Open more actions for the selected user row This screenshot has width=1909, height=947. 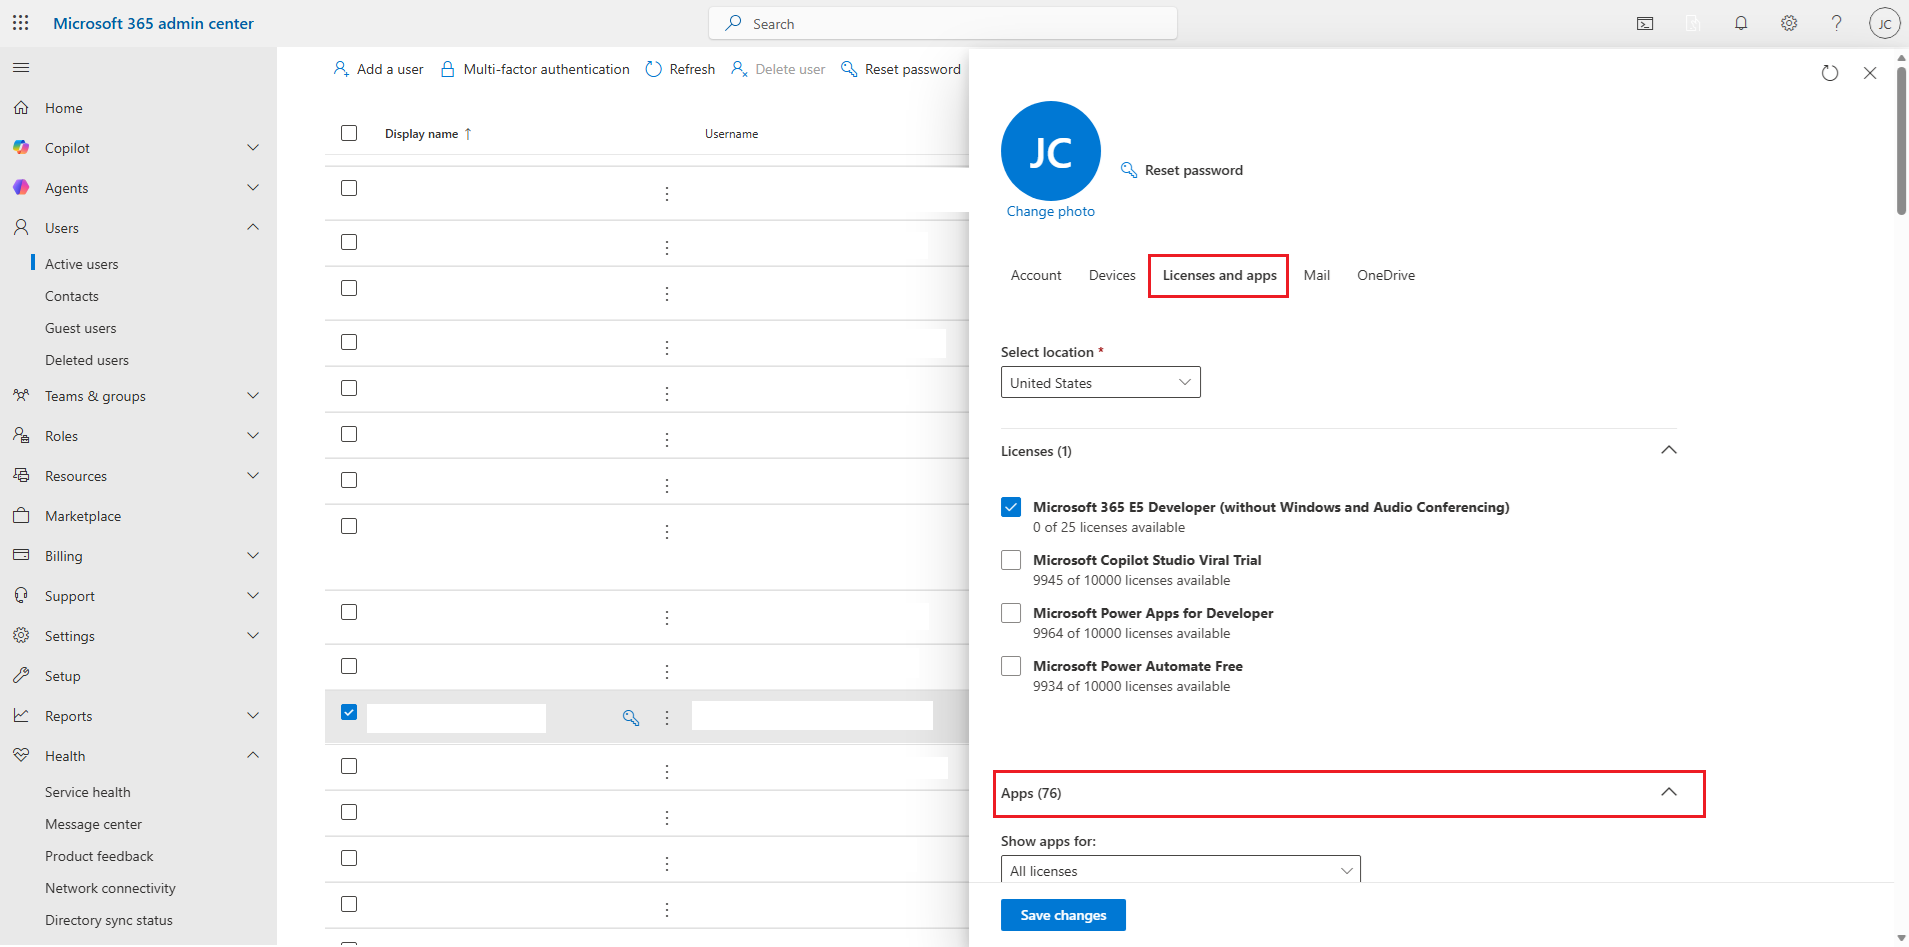[x=667, y=718]
